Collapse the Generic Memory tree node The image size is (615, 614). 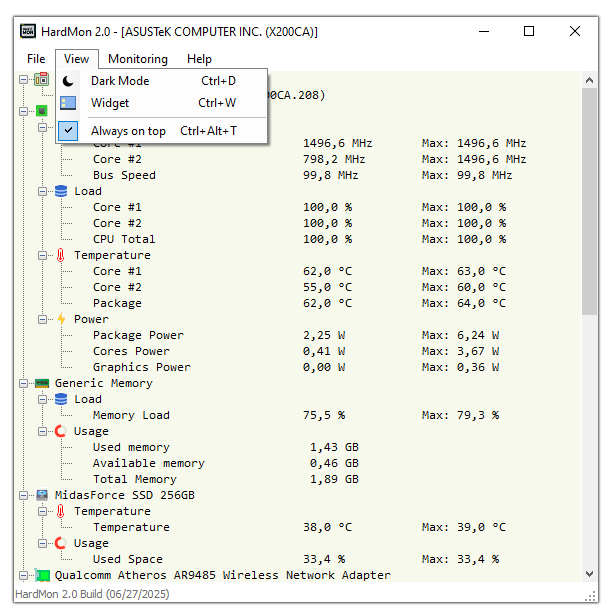[x=24, y=383]
